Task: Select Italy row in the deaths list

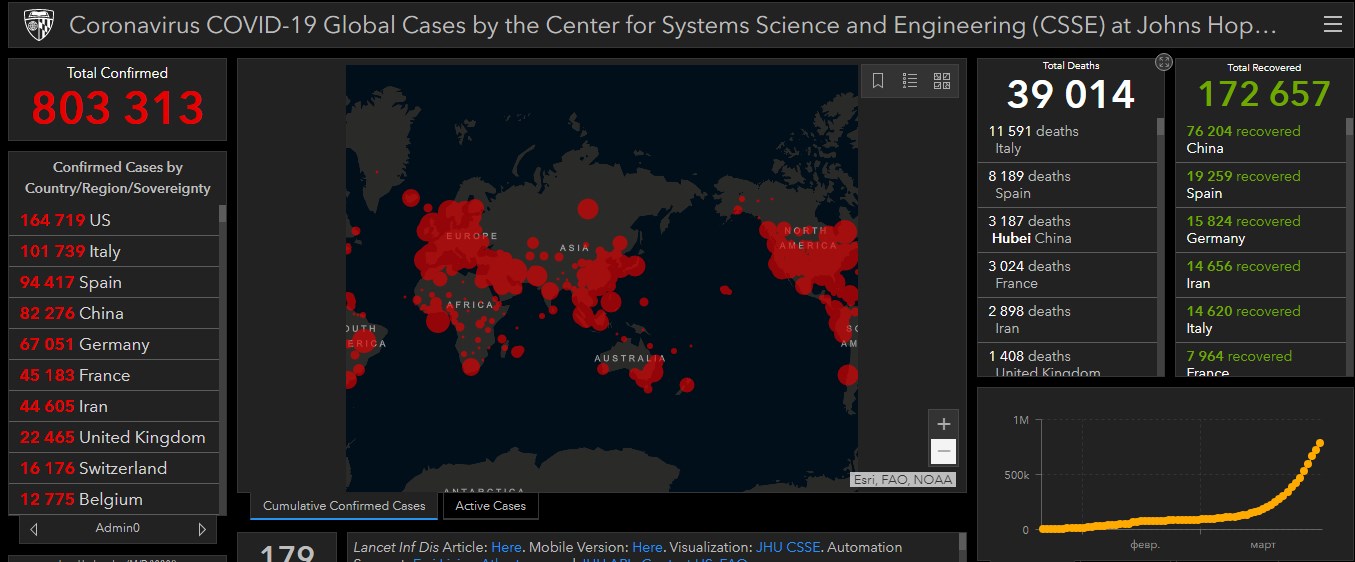Action: point(1068,140)
